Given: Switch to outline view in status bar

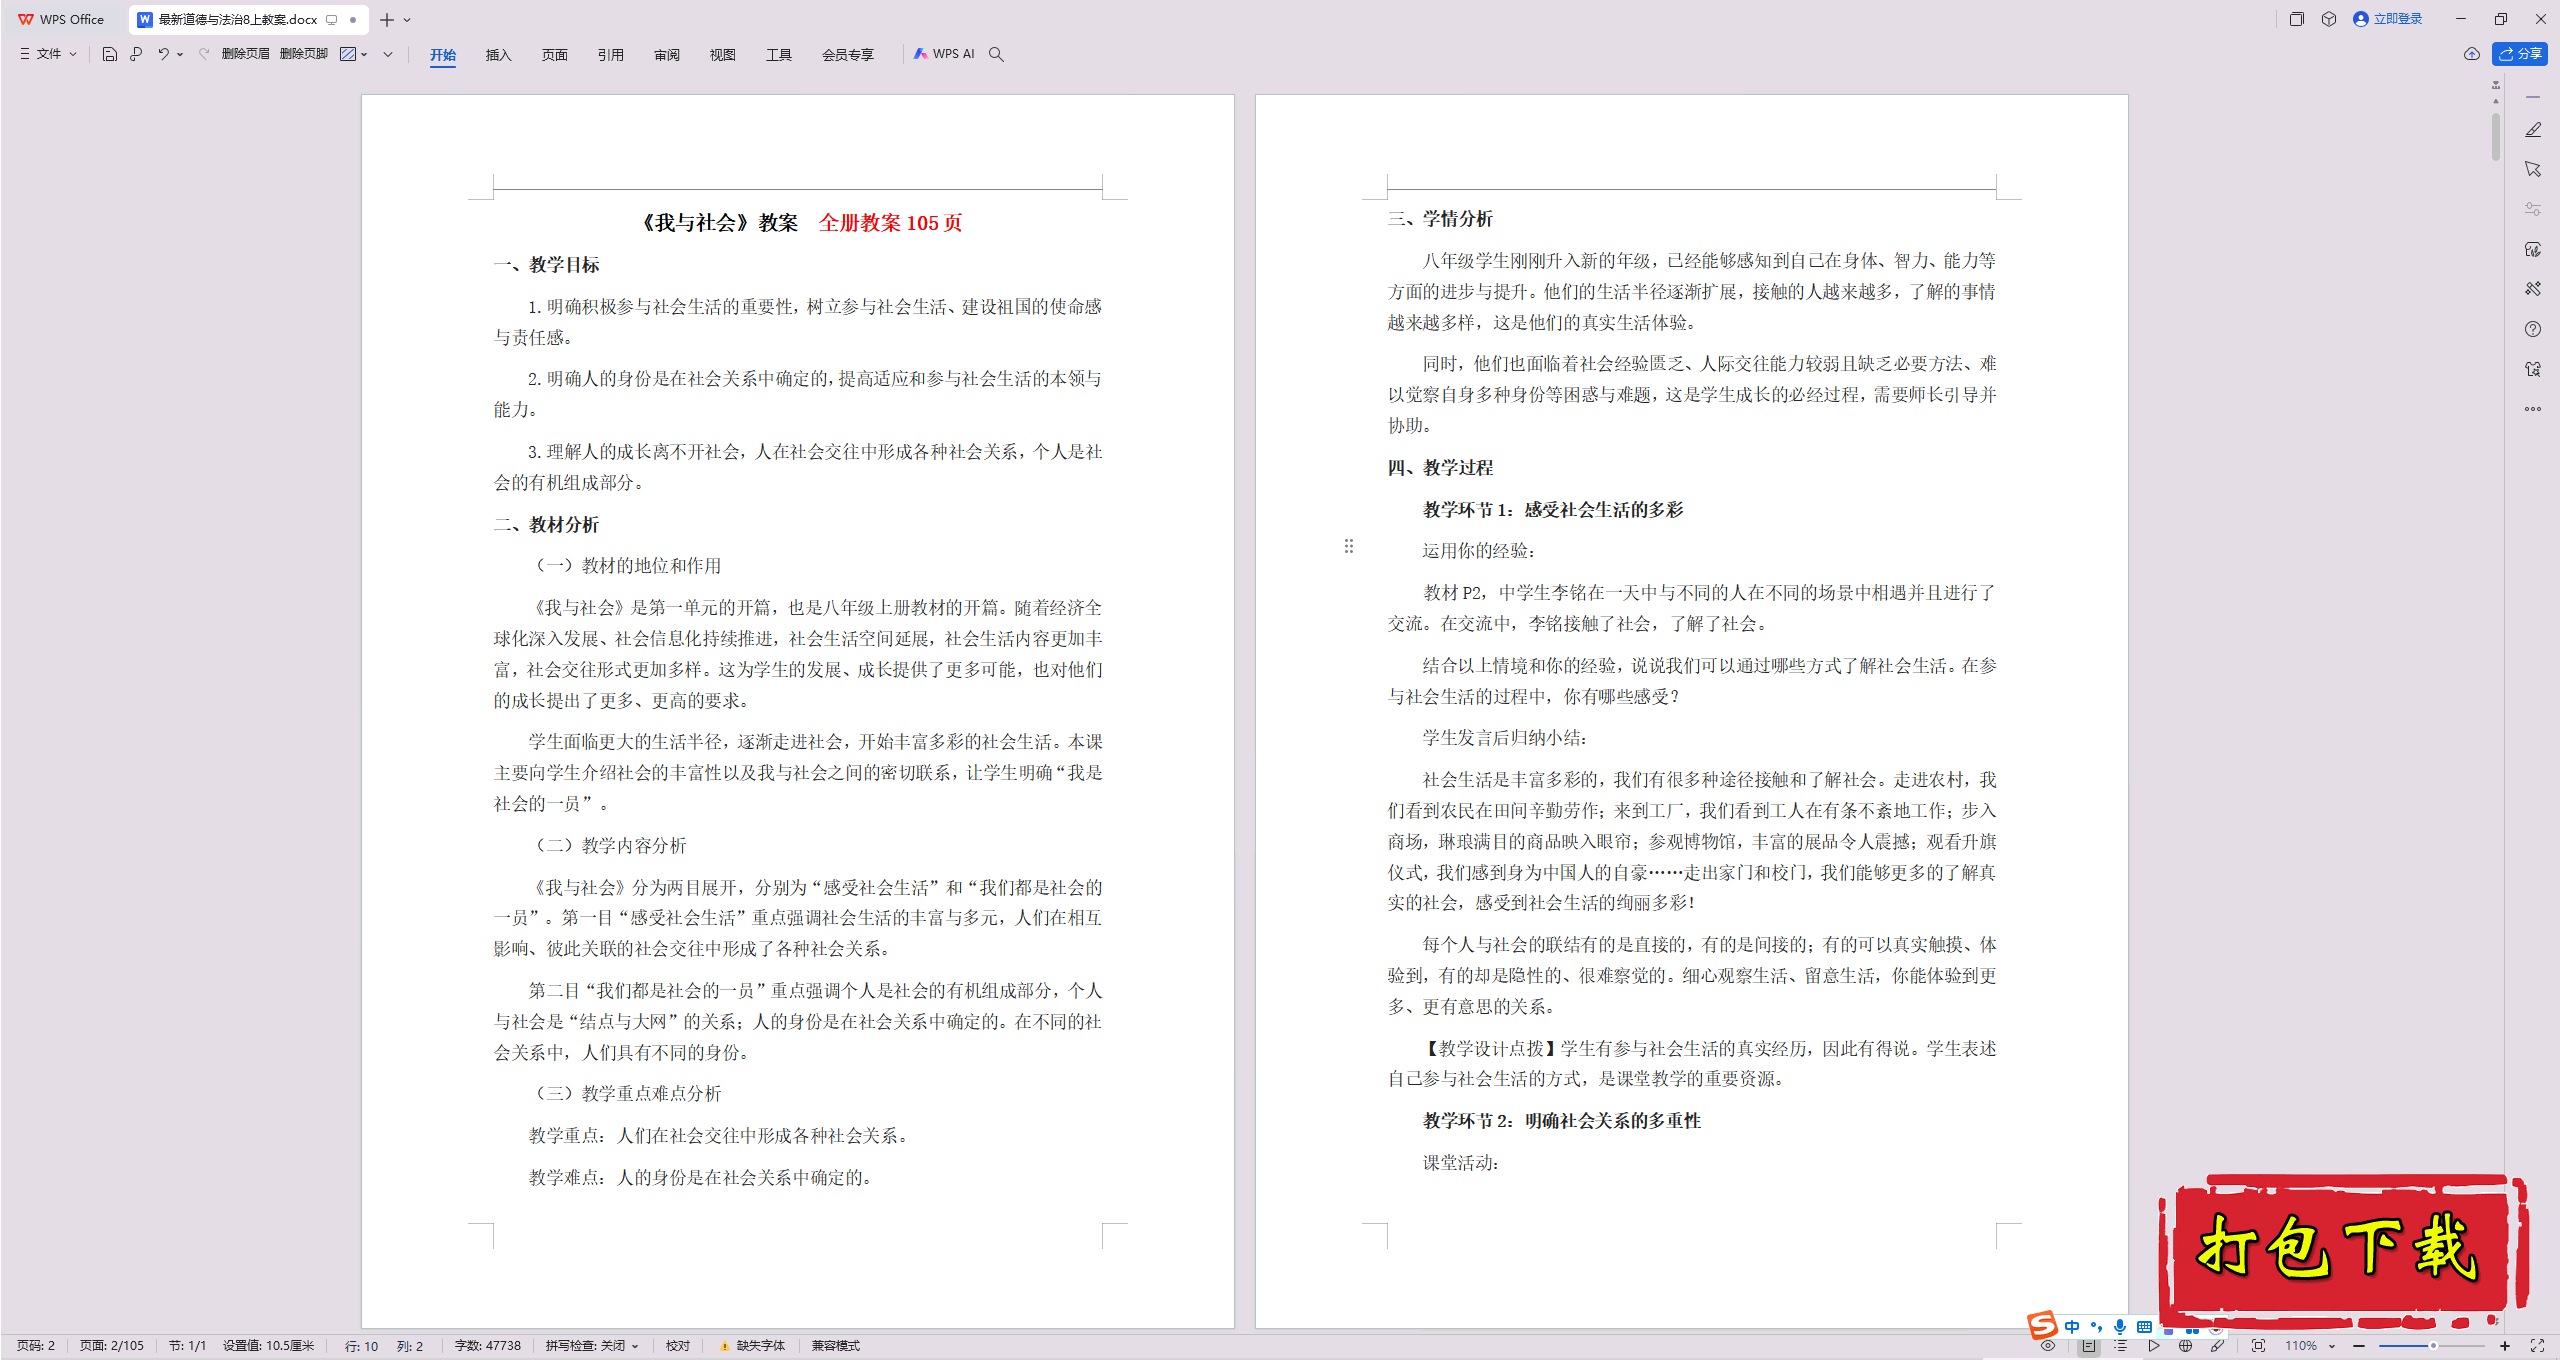Looking at the screenshot, I should click(x=2120, y=1346).
